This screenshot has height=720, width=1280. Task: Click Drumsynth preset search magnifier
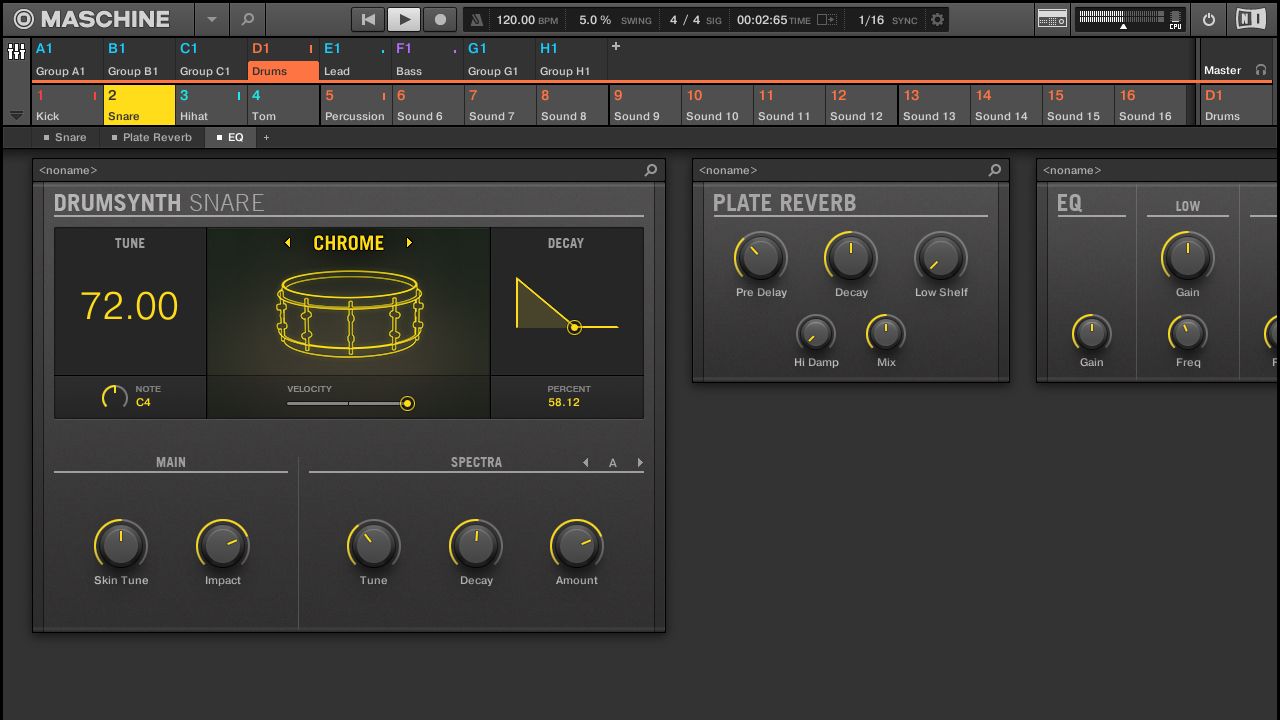(x=651, y=170)
